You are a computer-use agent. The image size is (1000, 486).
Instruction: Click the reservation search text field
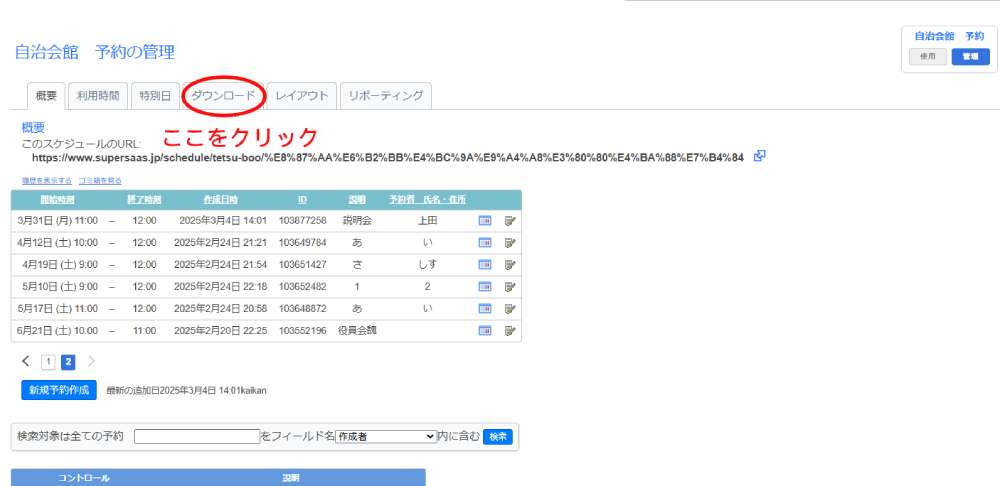coord(197,436)
